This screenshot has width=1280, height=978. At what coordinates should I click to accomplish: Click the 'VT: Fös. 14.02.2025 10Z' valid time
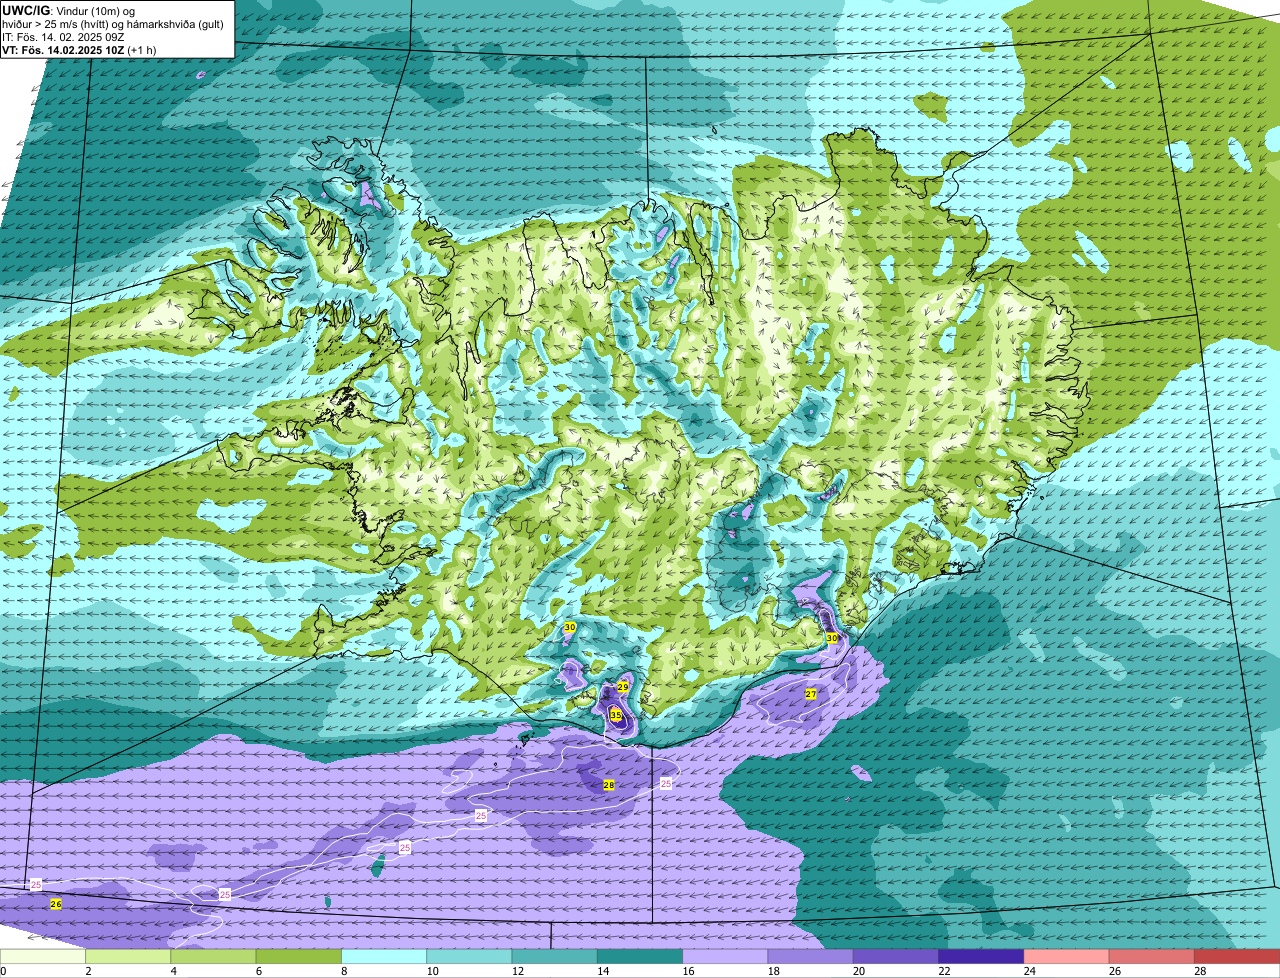click(63, 50)
